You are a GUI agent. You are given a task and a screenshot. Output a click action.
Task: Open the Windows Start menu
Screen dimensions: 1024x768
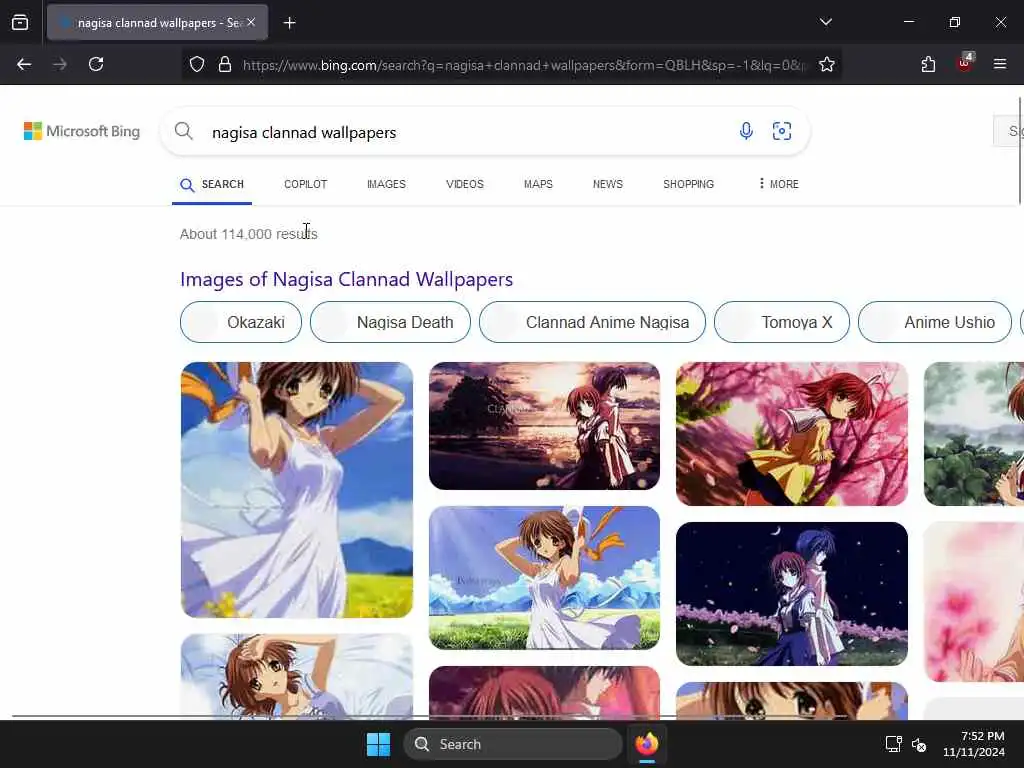(379, 744)
